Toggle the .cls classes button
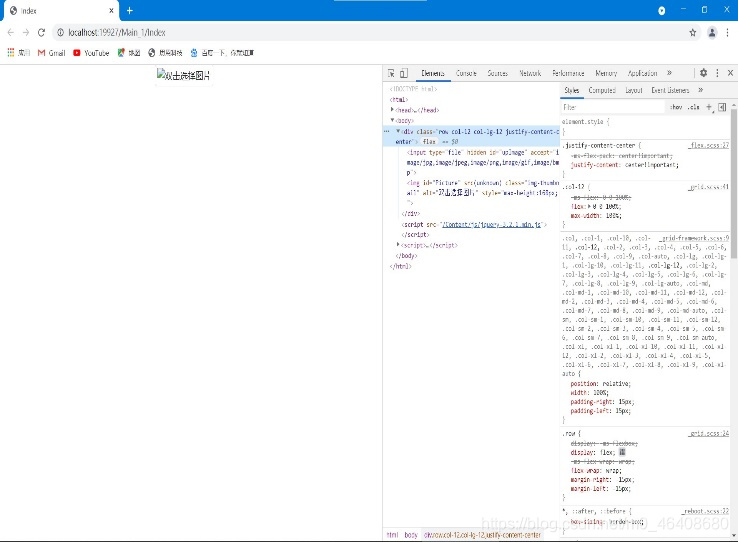The height and width of the screenshot is (542, 738). point(693,107)
